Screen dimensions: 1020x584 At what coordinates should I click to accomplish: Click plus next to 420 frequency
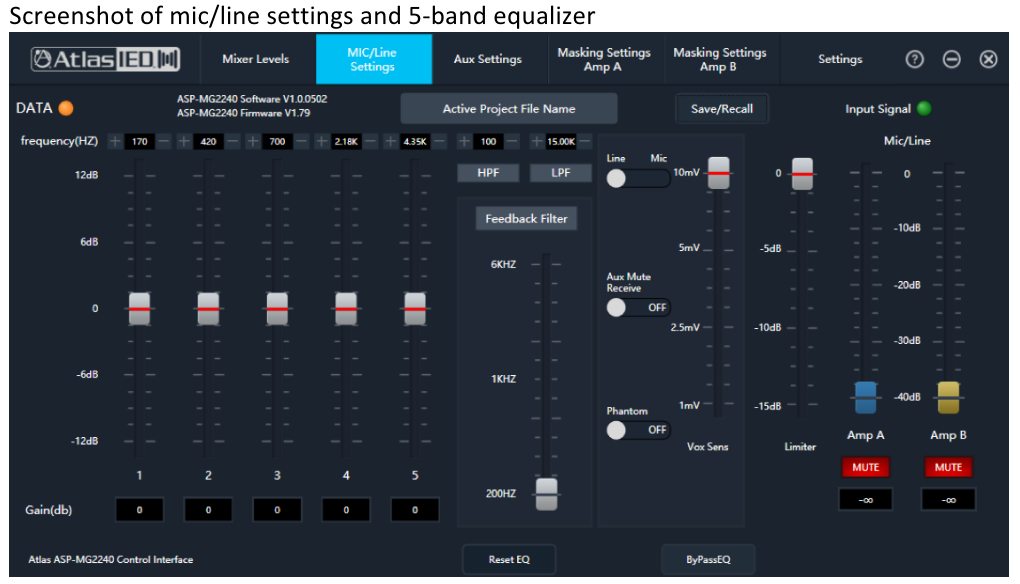tap(184, 141)
